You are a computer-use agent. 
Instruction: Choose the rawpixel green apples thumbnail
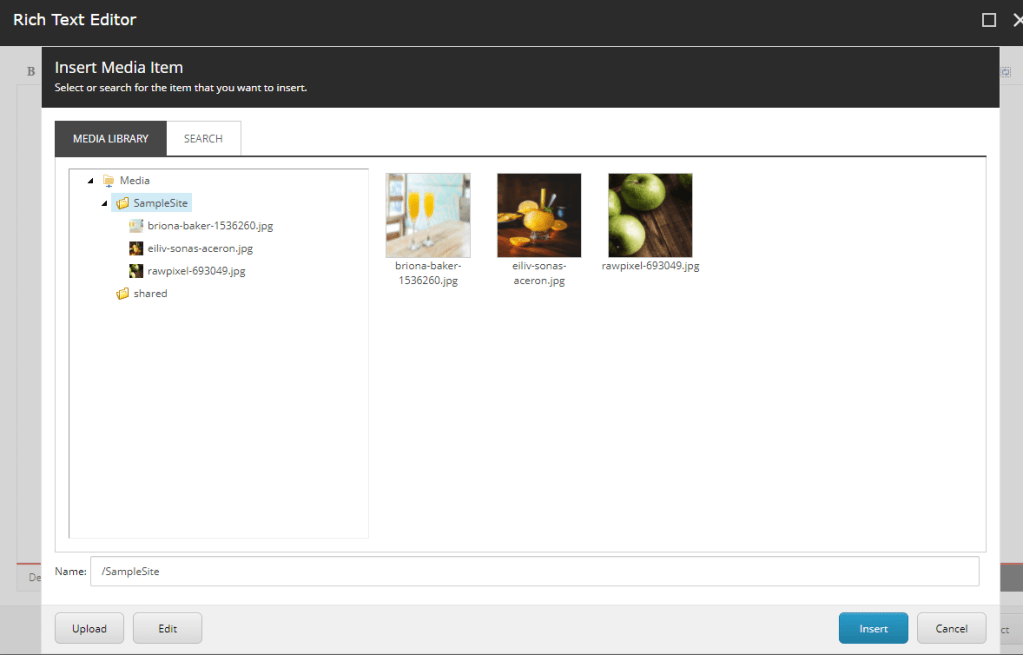[650, 215]
